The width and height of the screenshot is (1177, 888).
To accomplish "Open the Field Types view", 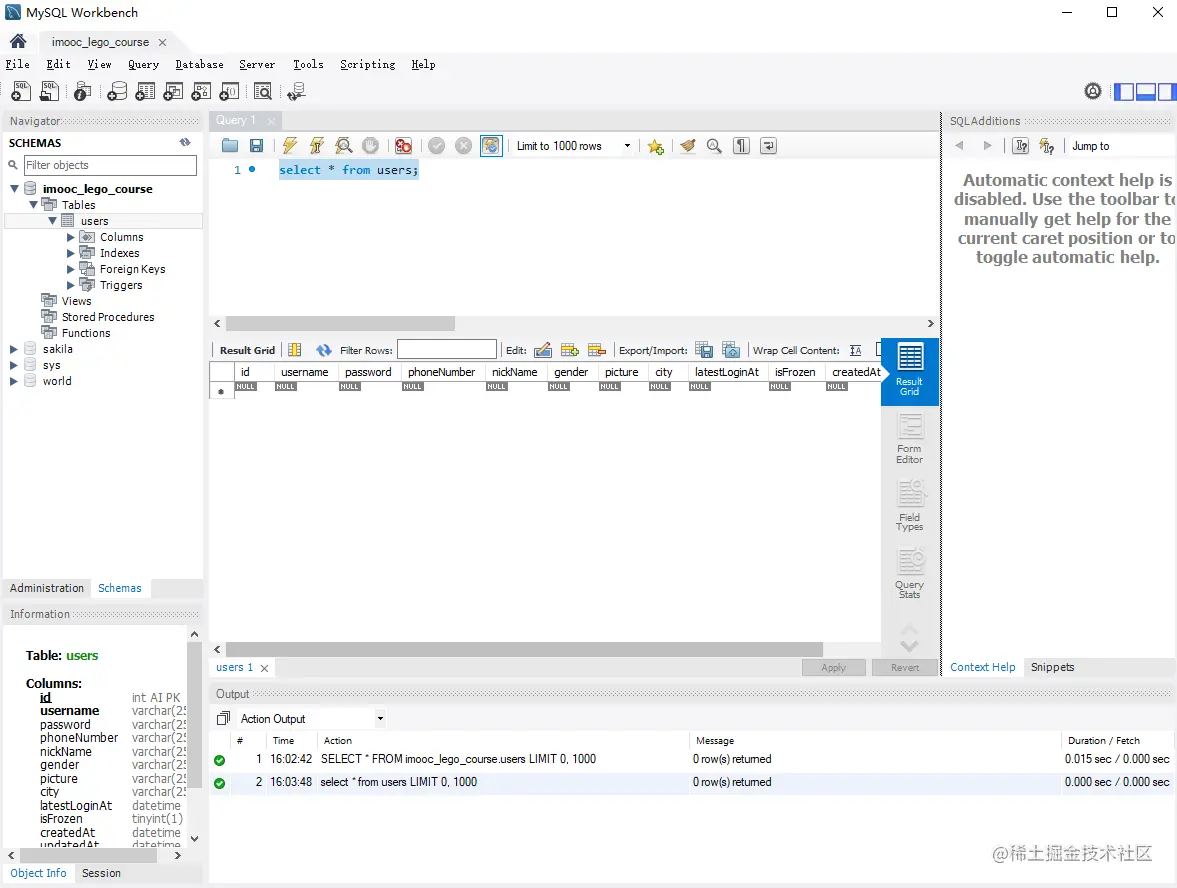I will pyautogui.click(x=909, y=506).
